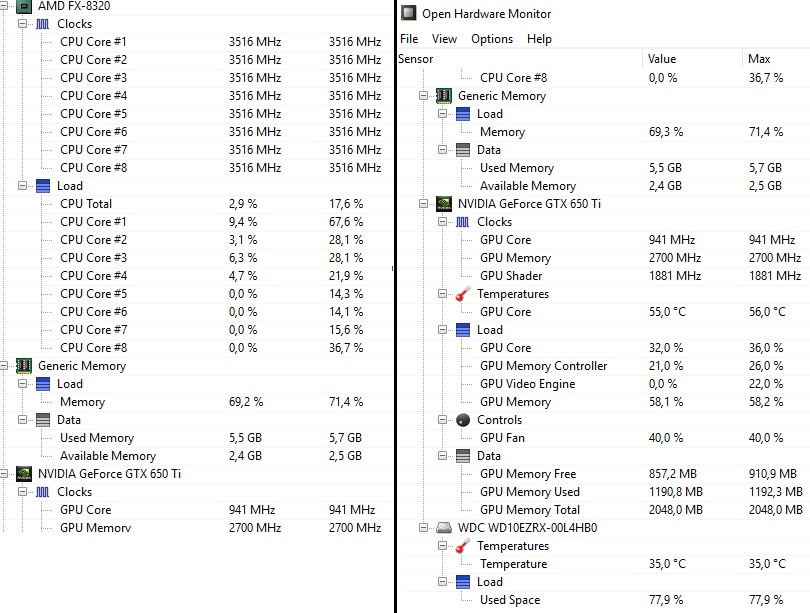Collapse the Temperatures group above GPU Core 55 °C
This screenshot has width=810, height=613.
click(x=442, y=294)
